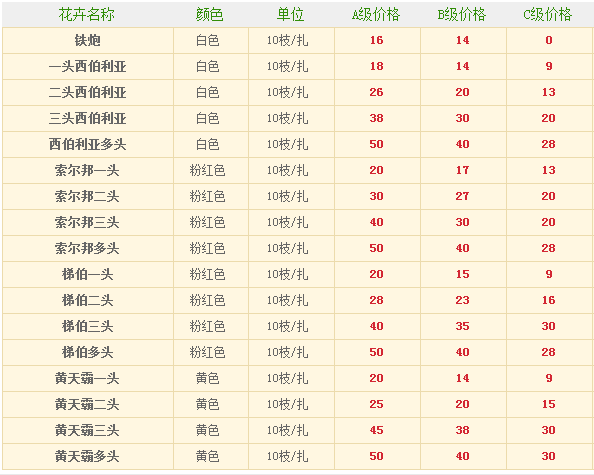The height and width of the screenshot is (475, 594).
Task: Click the A级价格 column header
Action: pyautogui.click(x=376, y=15)
